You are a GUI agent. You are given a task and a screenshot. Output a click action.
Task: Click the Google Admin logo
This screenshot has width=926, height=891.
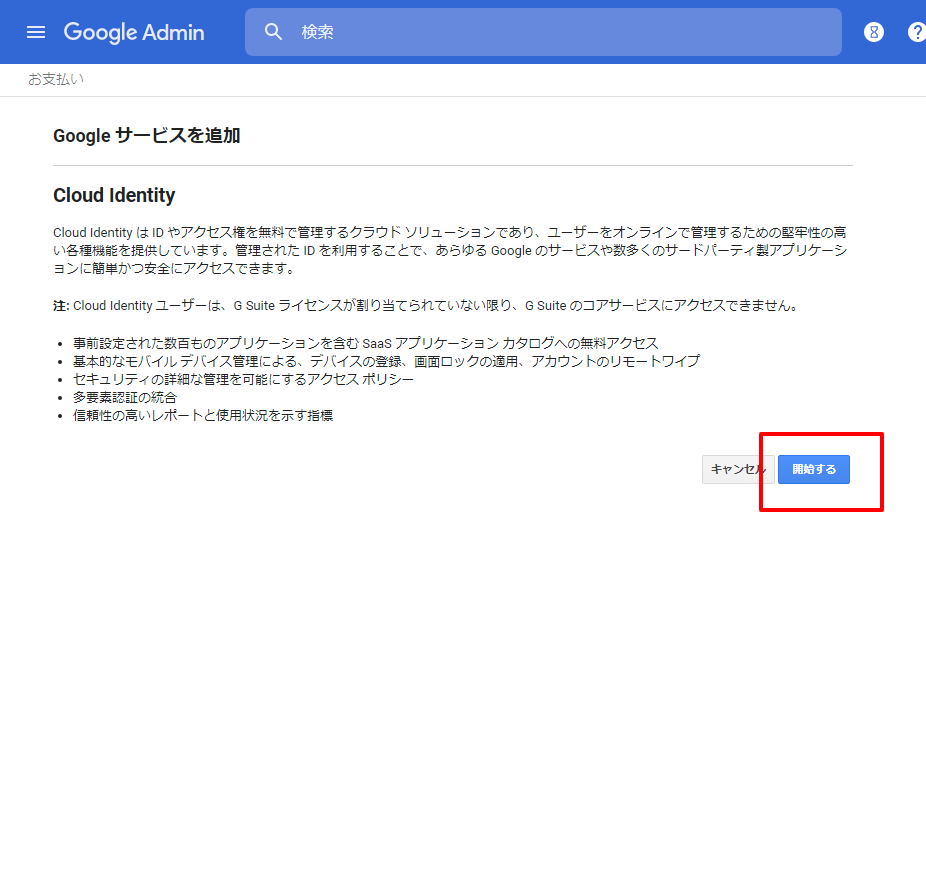[x=134, y=32]
